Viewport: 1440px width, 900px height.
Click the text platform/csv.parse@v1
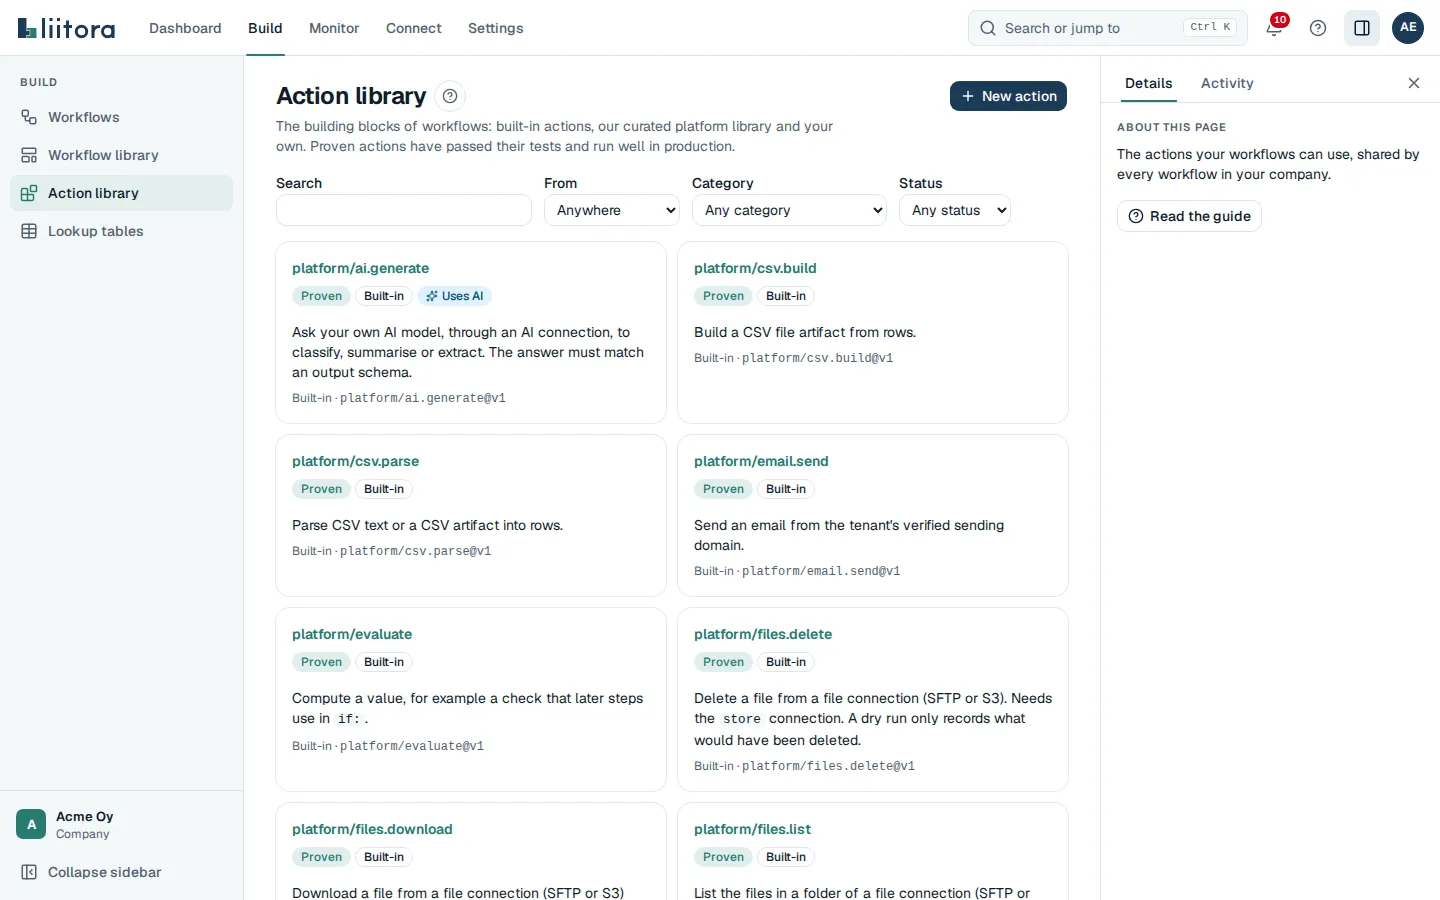416,551
